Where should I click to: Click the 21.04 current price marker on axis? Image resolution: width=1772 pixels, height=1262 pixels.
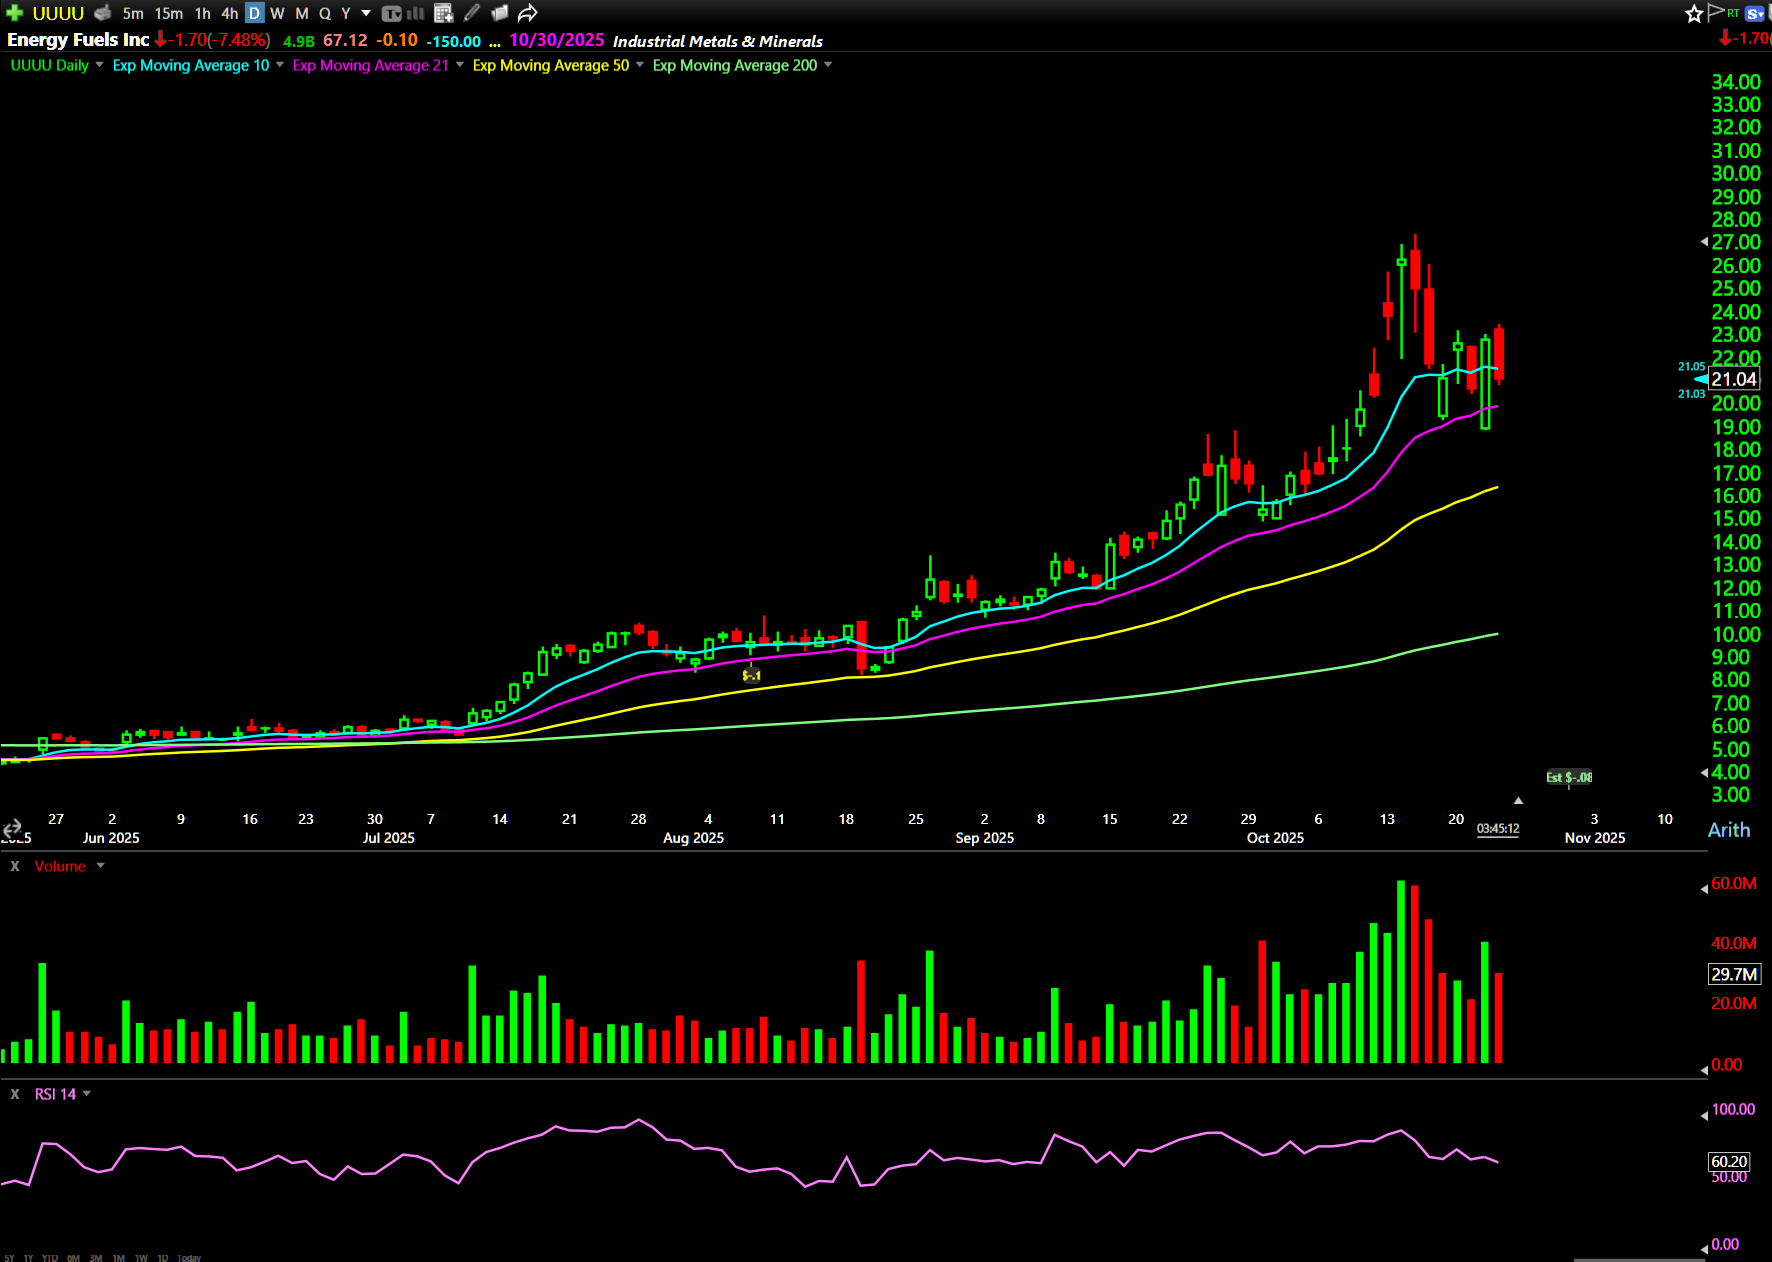[x=1733, y=379]
